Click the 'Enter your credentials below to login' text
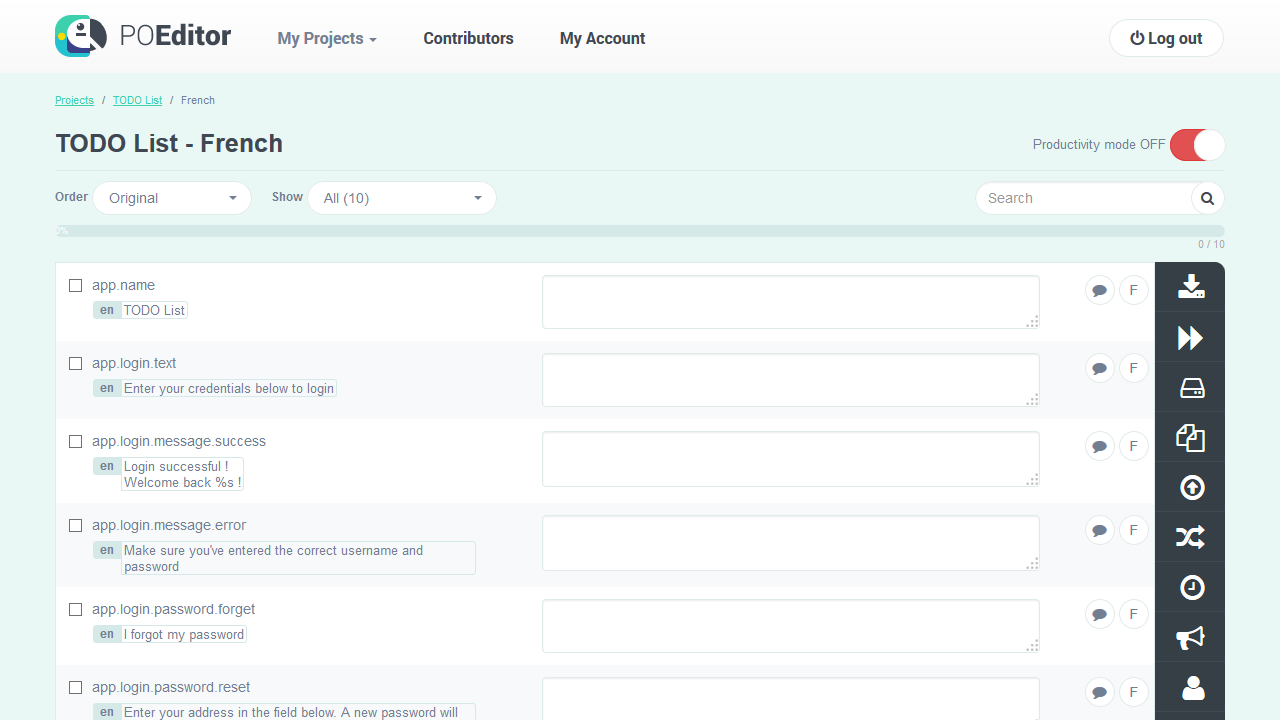The image size is (1280, 720). pos(229,388)
